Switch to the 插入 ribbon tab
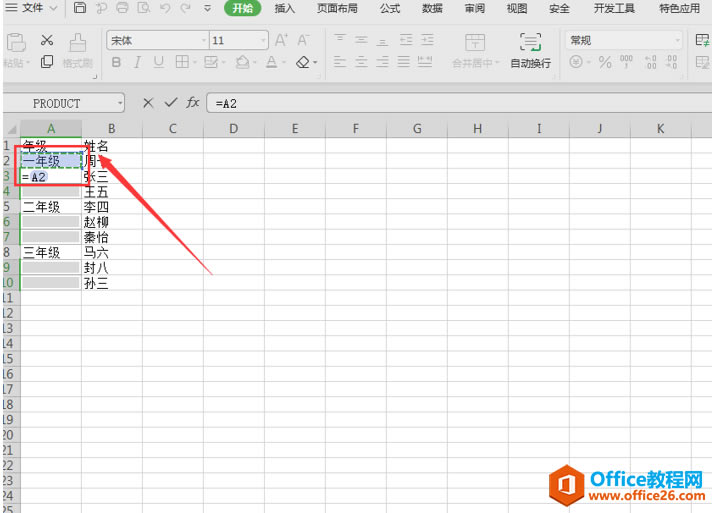The height and width of the screenshot is (513, 712). click(x=285, y=8)
